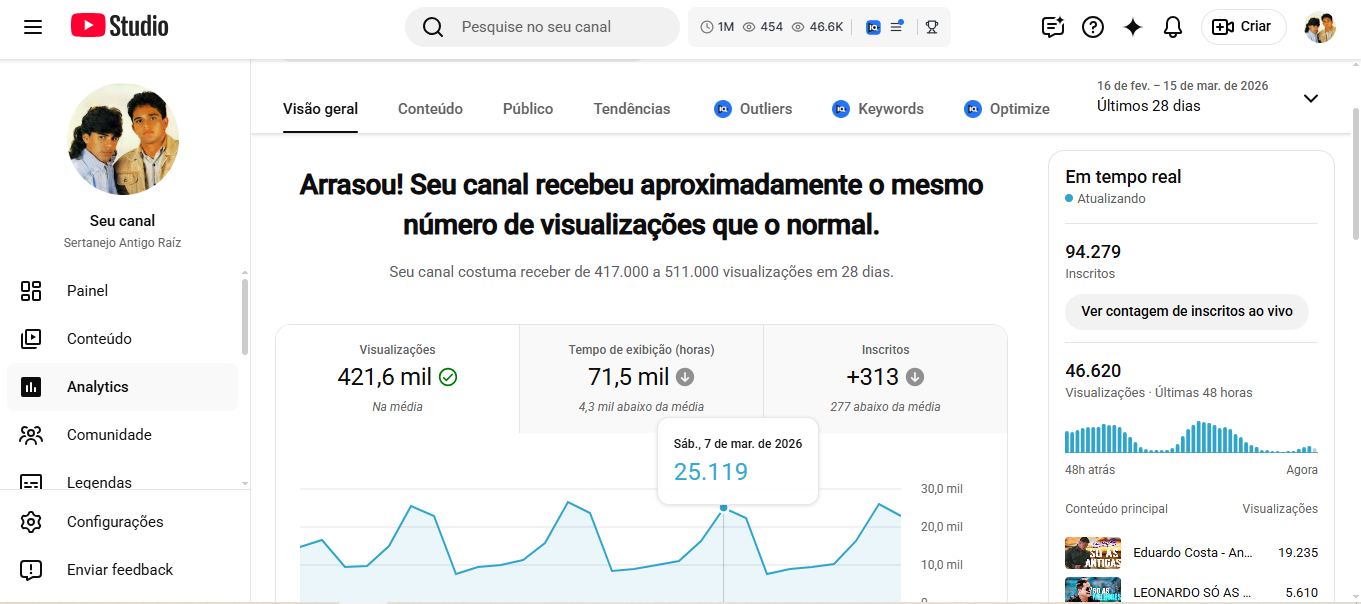Click the help question mark icon
The width and height of the screenshot is (1361, 604).
point(1093,27)
